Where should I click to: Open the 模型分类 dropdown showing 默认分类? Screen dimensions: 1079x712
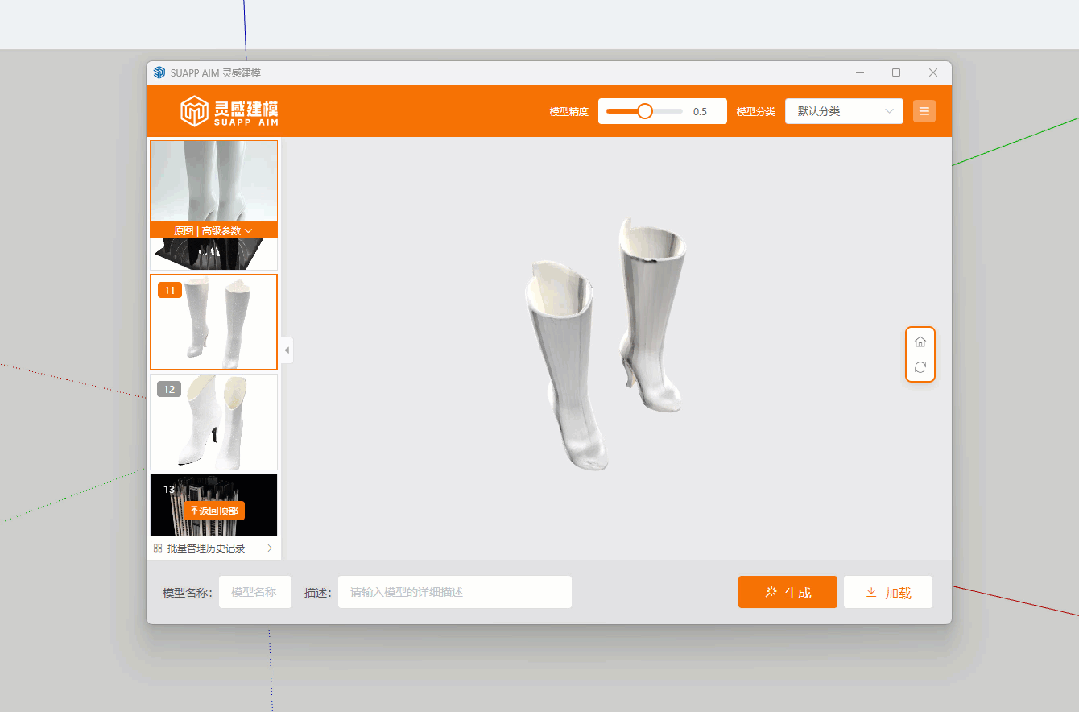pyautogui.click(x=844, y=111)
